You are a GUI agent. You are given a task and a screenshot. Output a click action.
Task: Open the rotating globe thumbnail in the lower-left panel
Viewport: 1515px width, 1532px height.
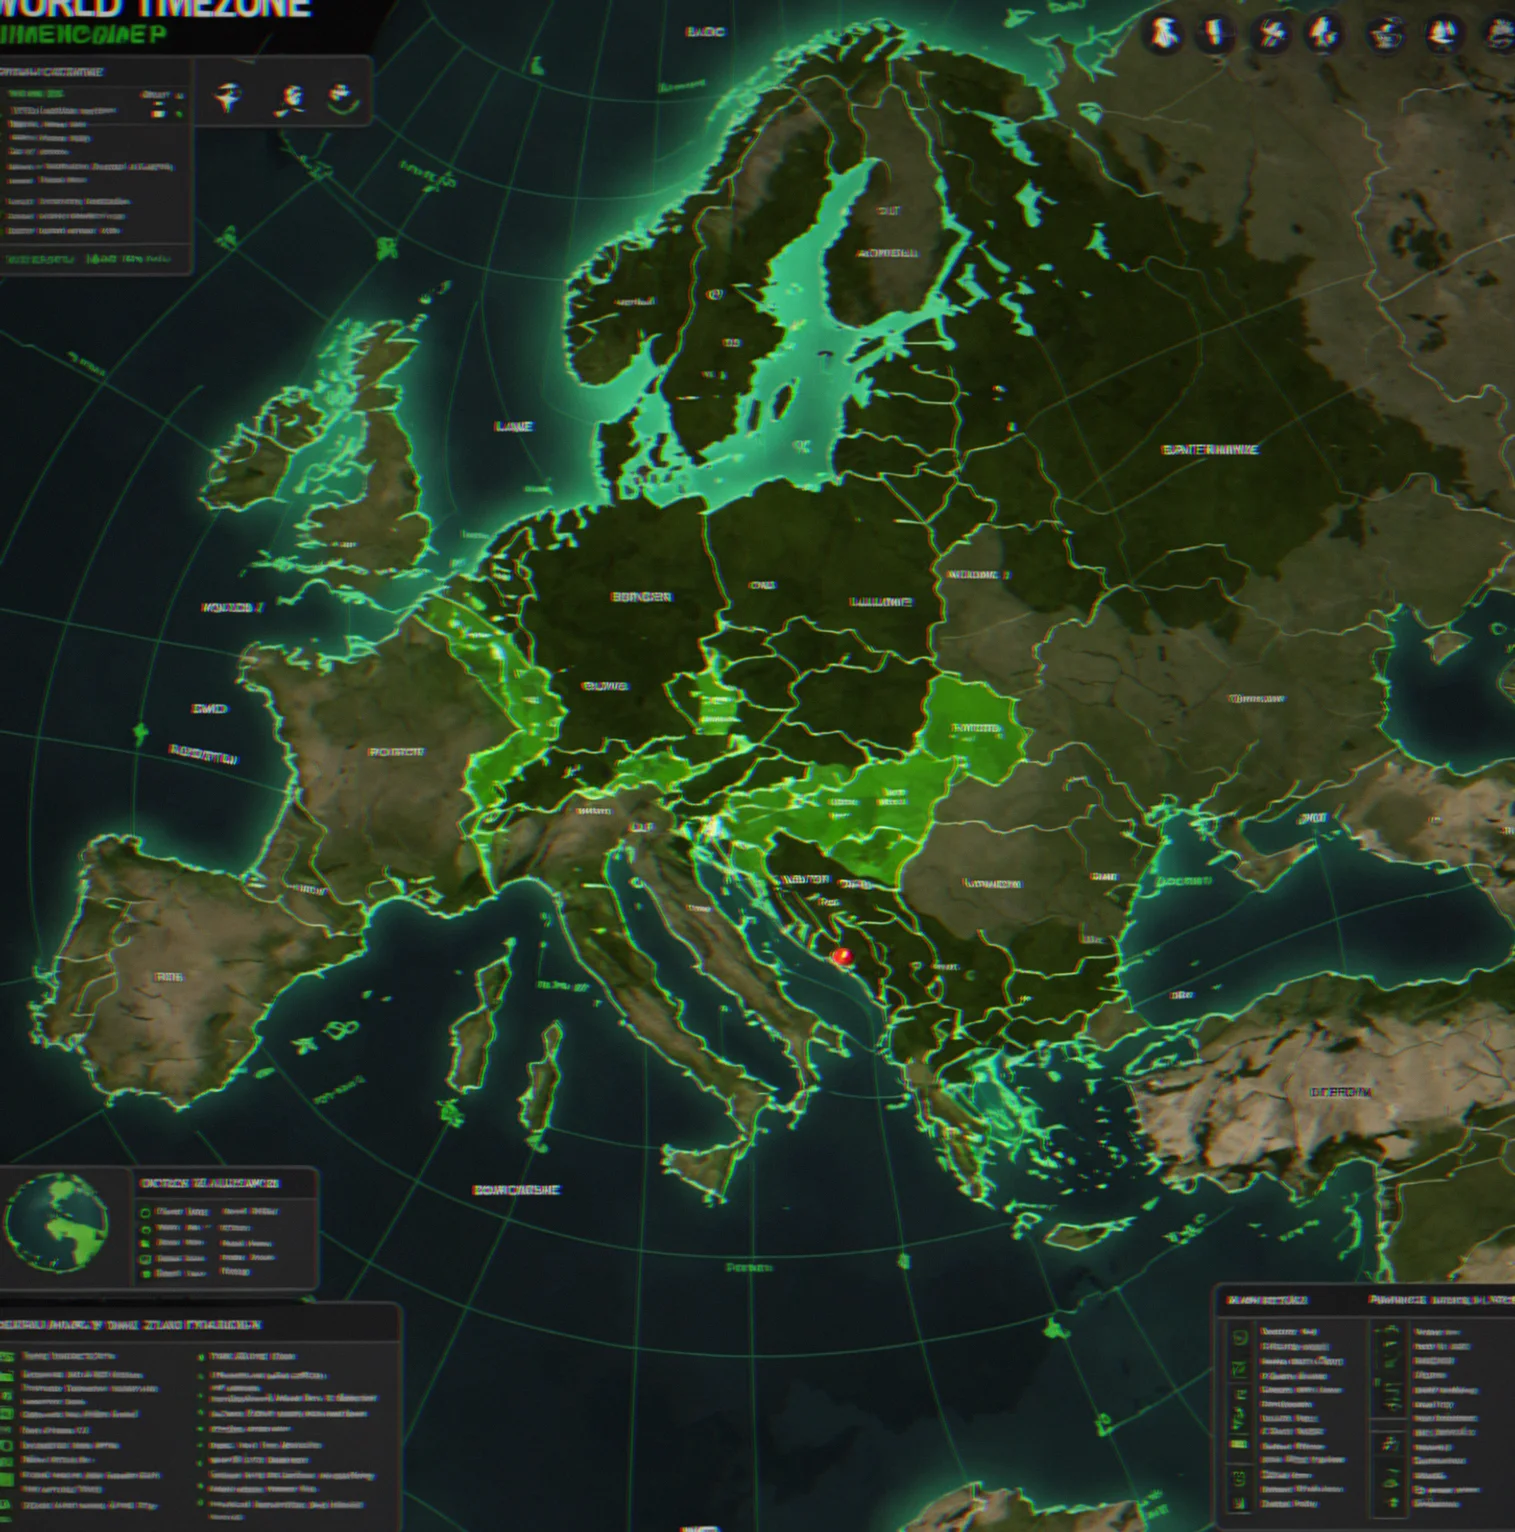[56, 1223]
